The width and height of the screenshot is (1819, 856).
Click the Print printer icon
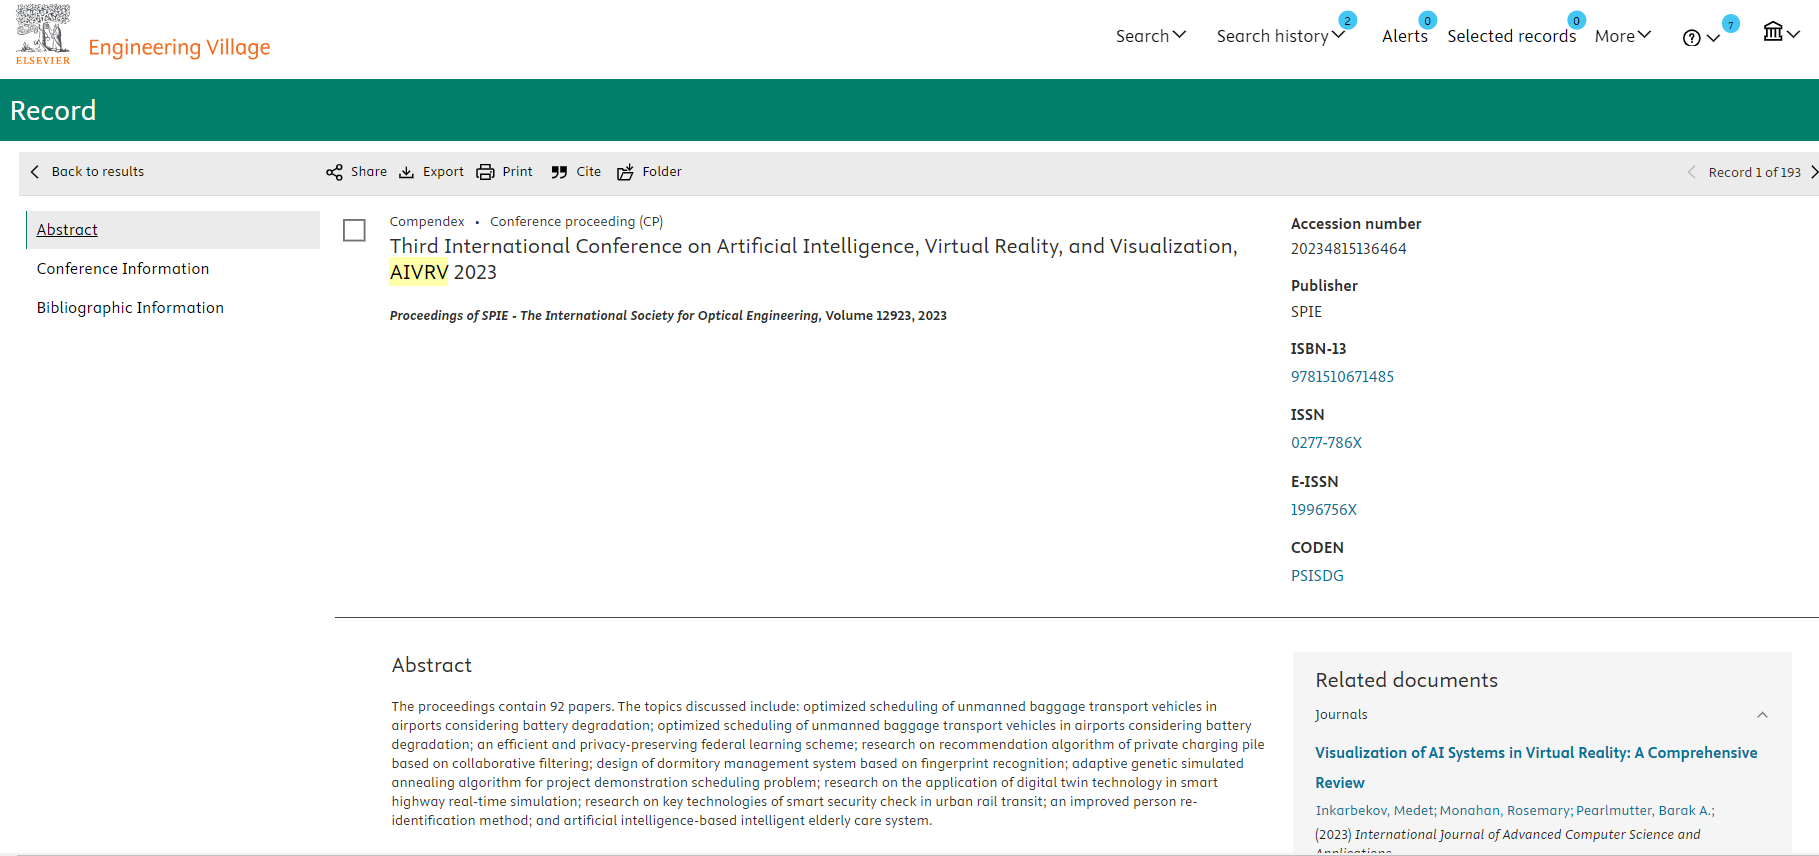click(x=485, y=172)
